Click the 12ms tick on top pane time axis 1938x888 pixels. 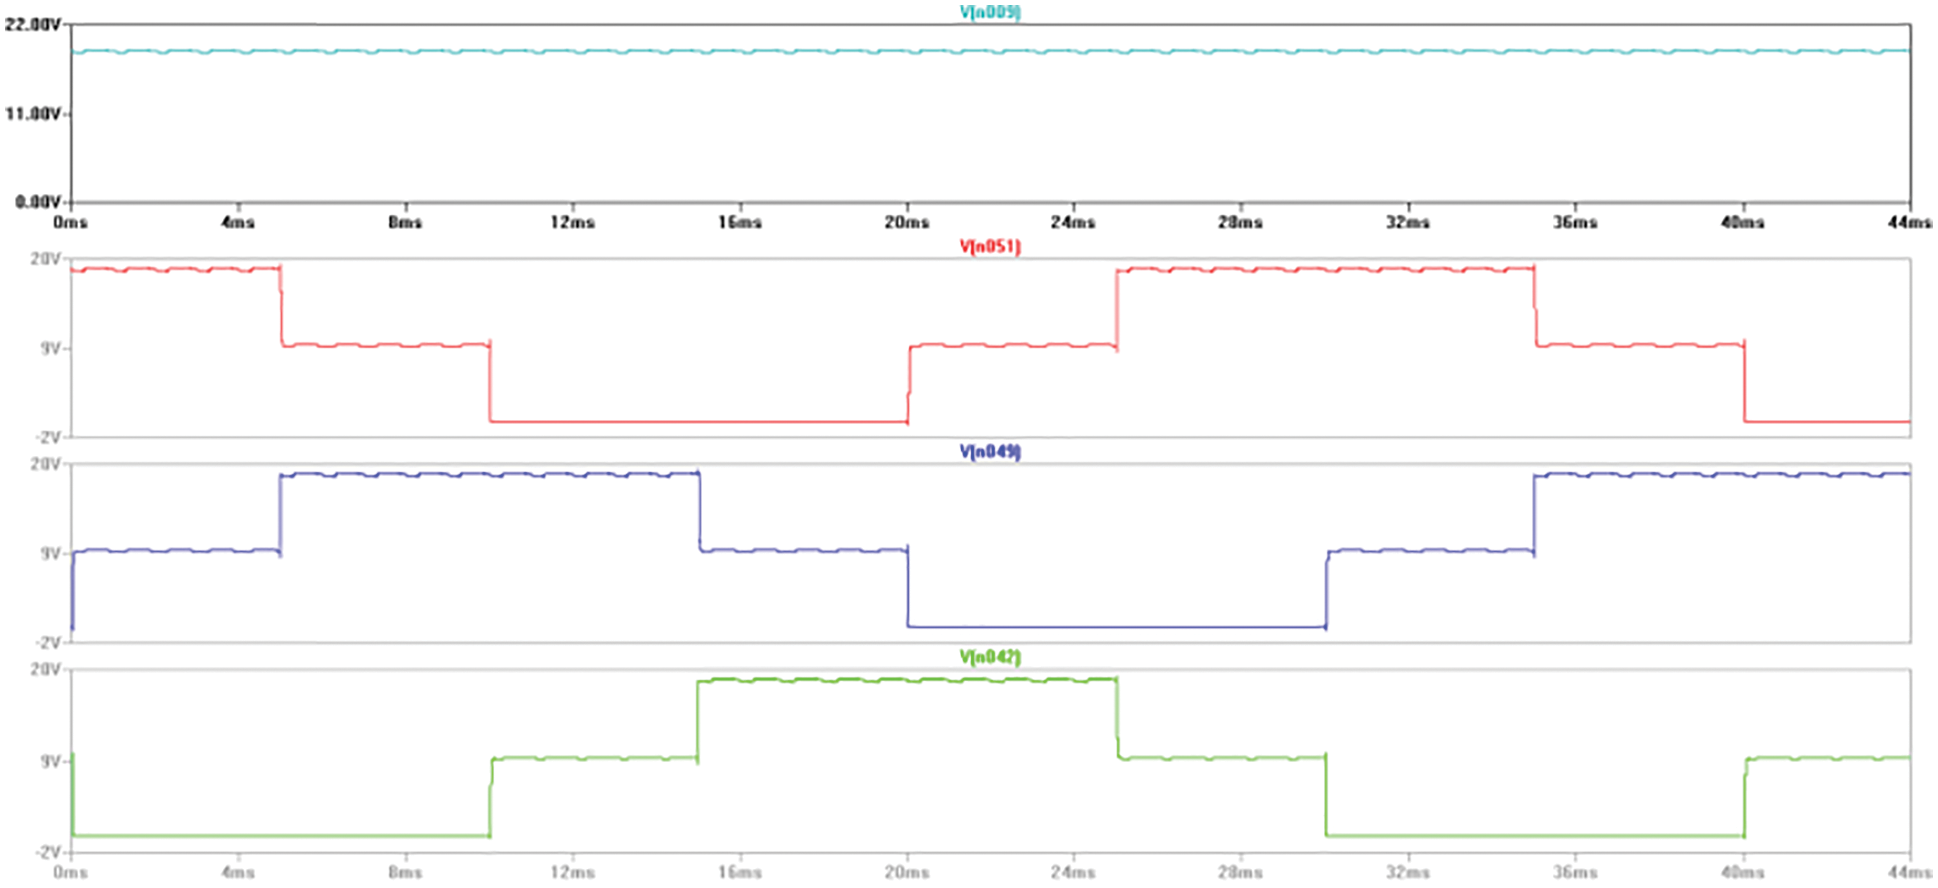click(572, 222)
